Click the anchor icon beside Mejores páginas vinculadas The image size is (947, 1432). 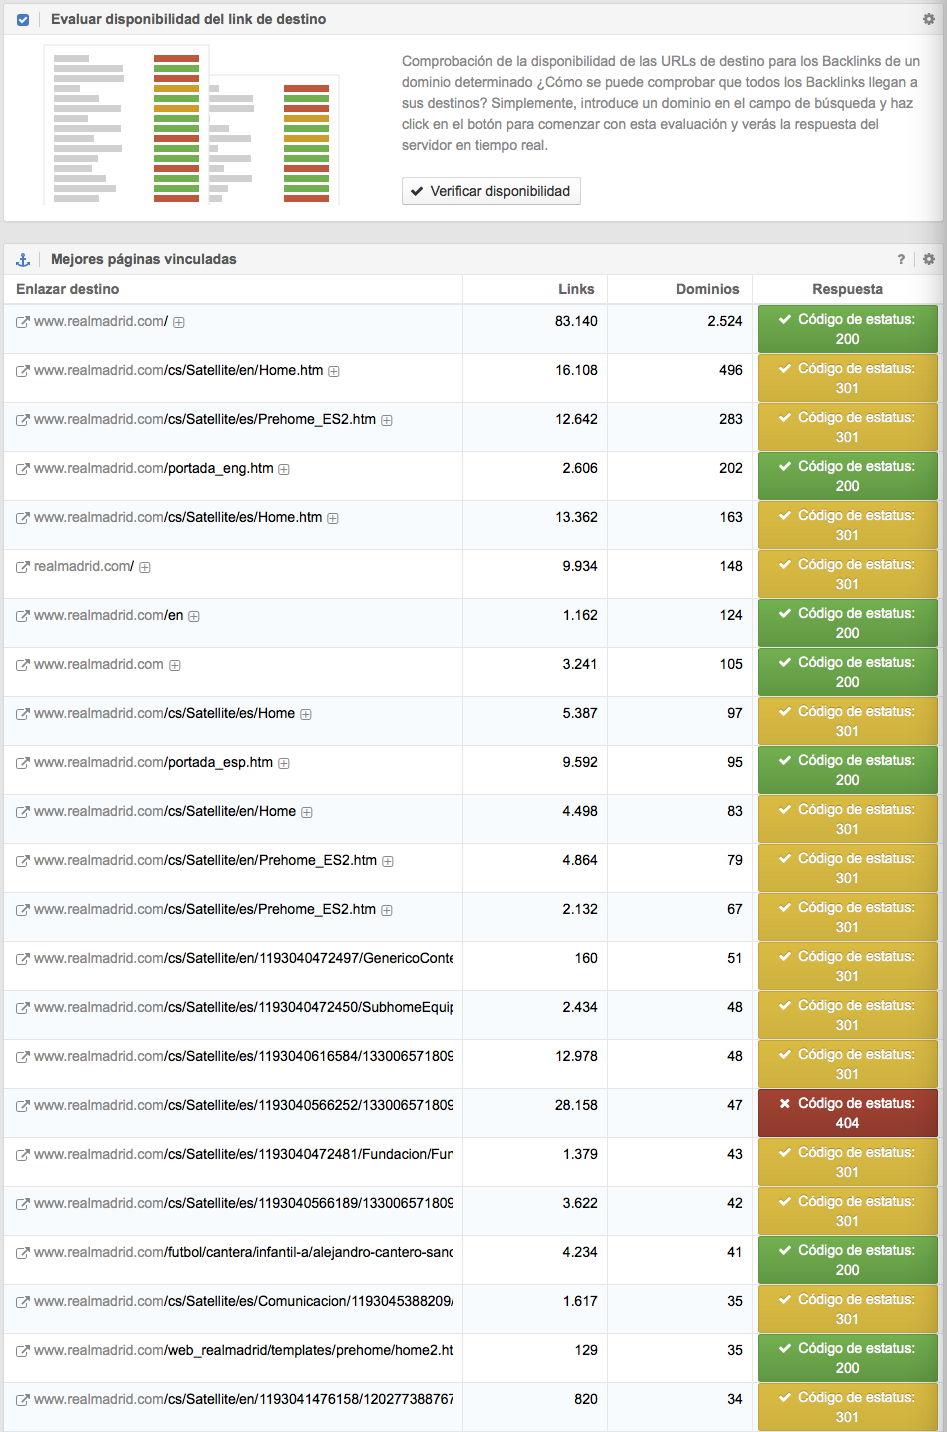(x=23, y=259)
